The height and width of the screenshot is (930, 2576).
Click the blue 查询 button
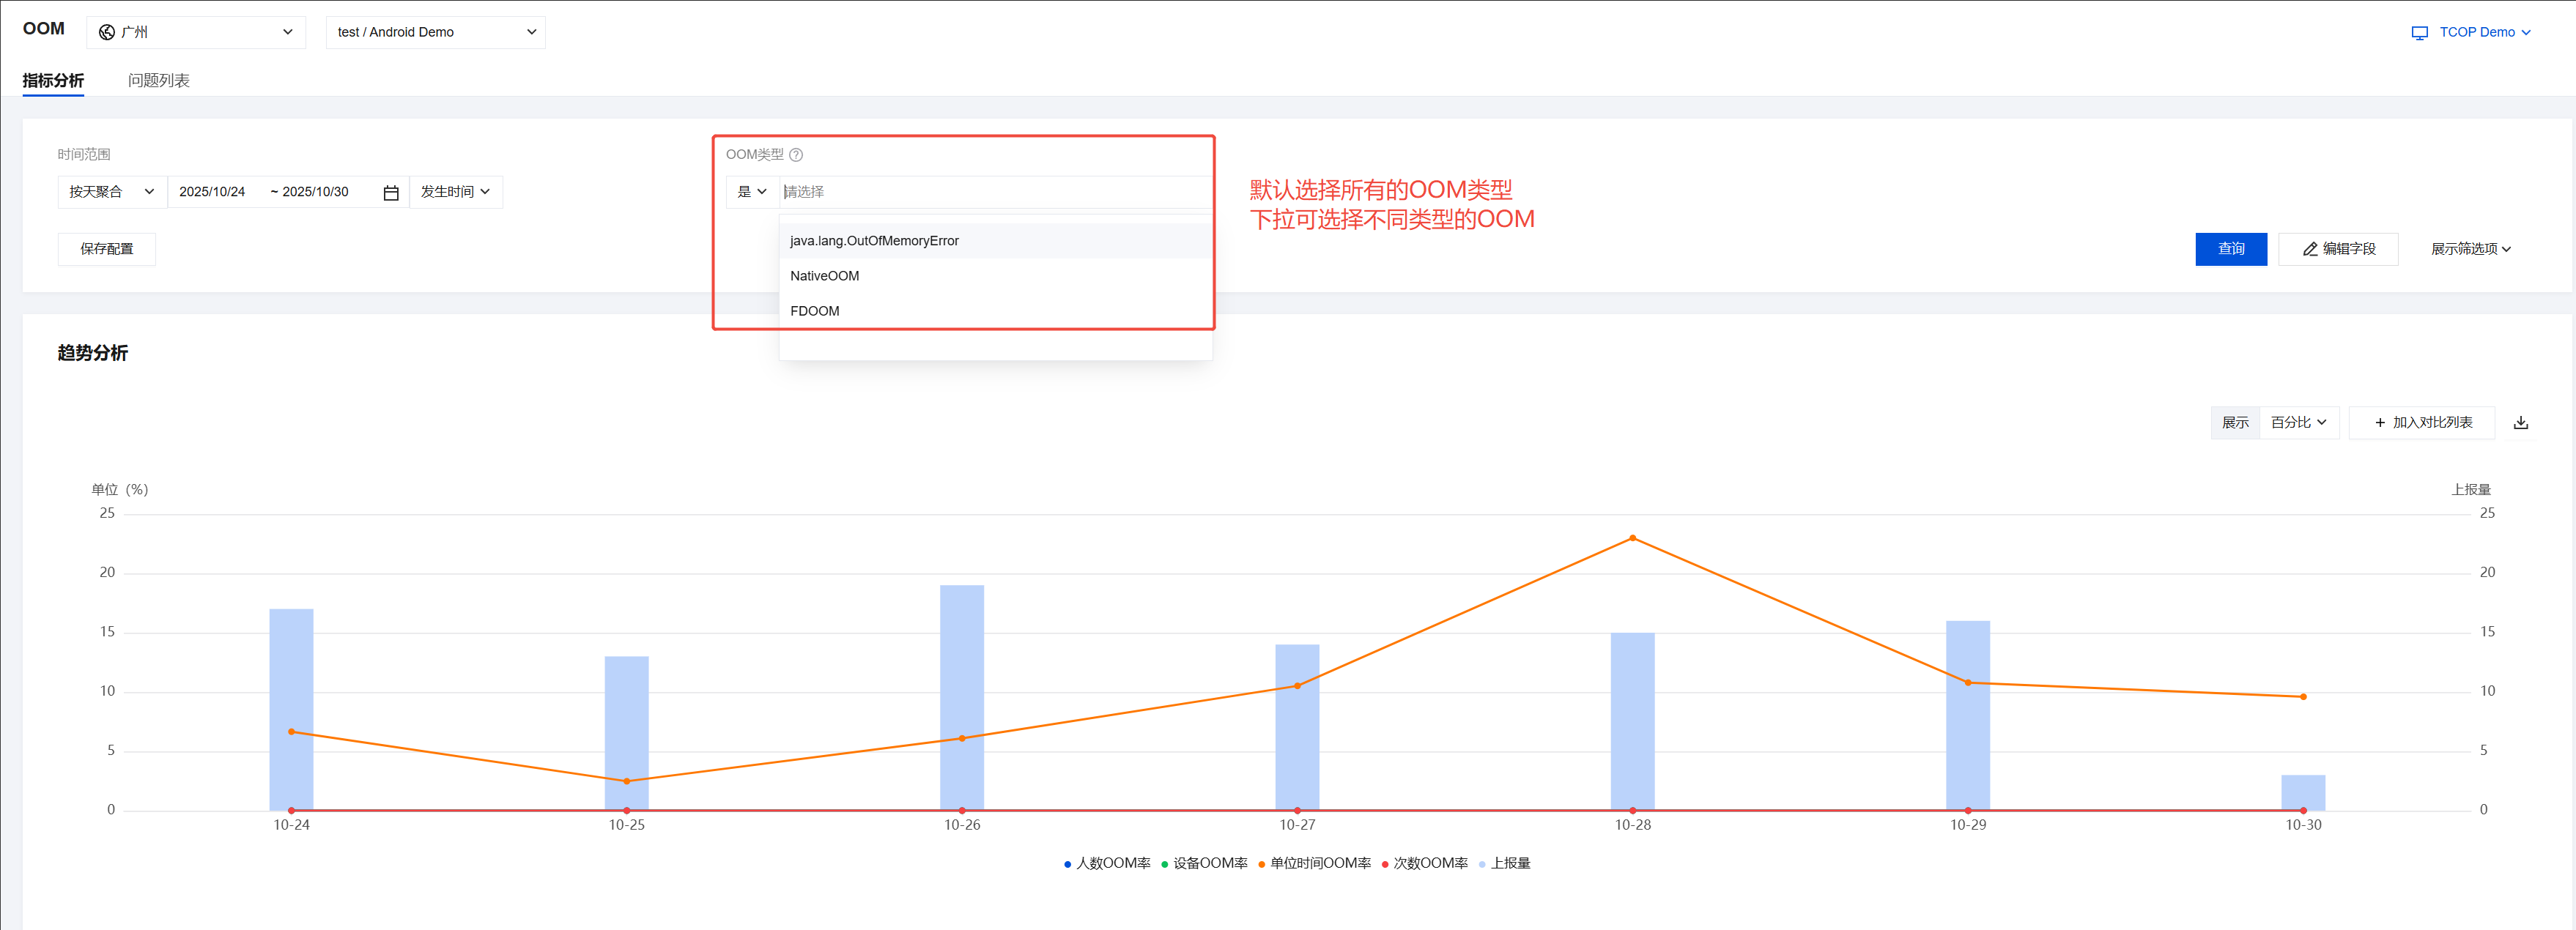[x=2230, y=249]
